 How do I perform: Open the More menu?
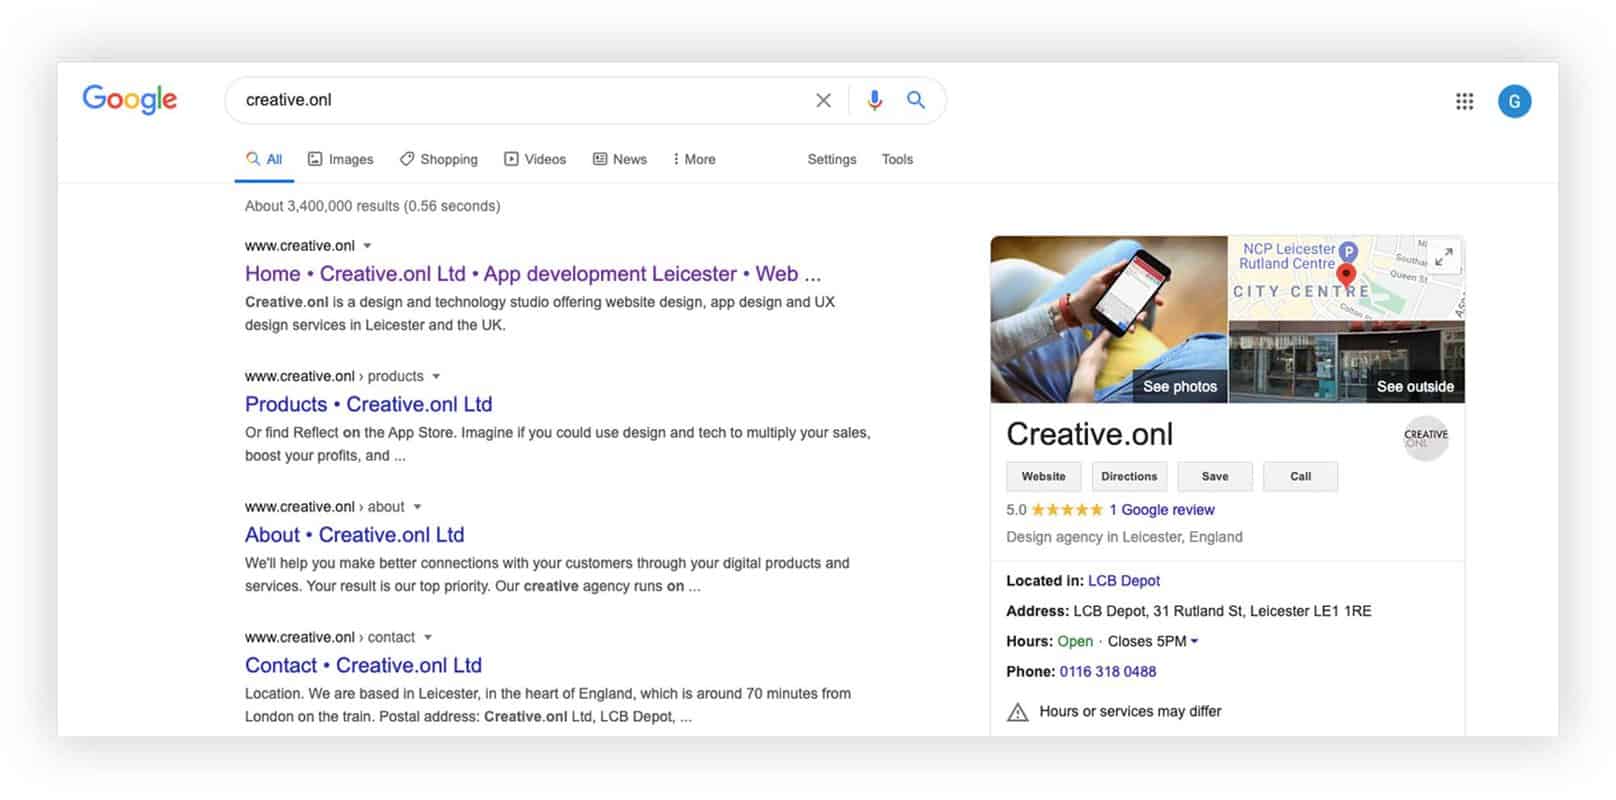694,159
